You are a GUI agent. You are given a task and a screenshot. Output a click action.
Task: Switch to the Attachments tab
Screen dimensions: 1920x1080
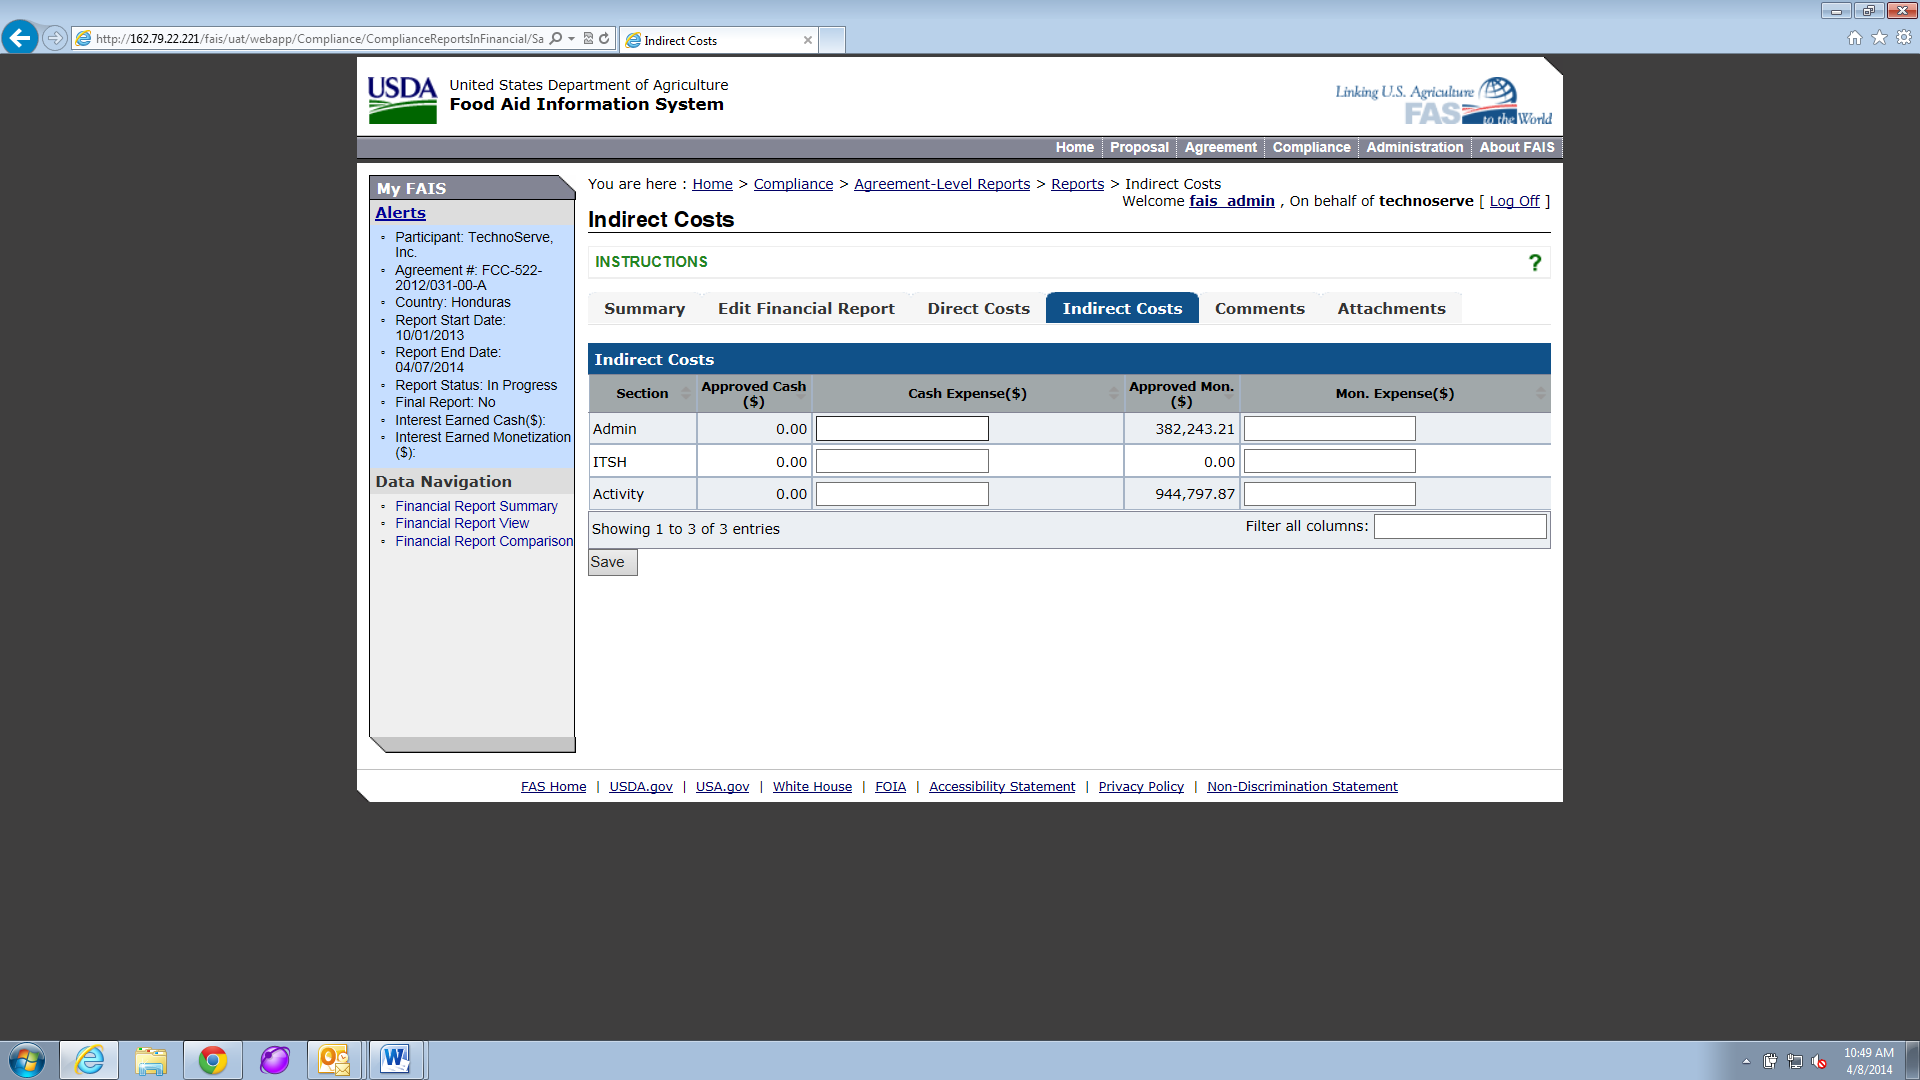pyautogui.click(x=1391, y=309)
